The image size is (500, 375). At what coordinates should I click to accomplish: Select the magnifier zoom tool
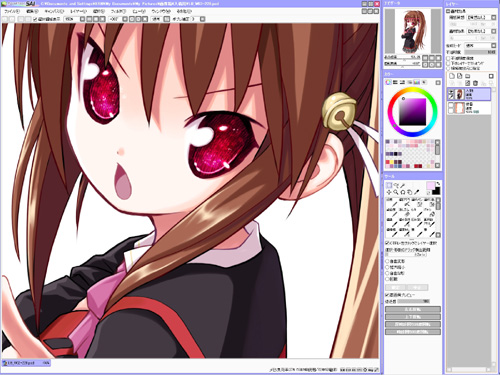396,192
